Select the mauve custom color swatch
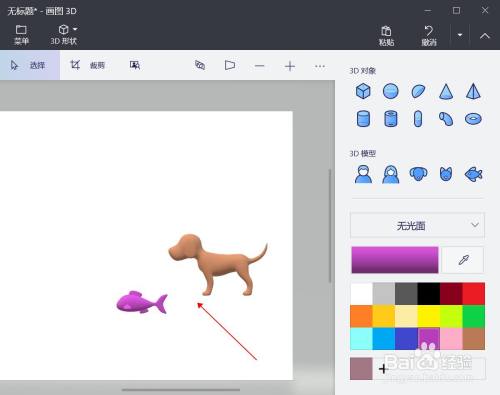The width and height of the screenshot is (500, 395). pyautogui.click(x=361, y=369)
